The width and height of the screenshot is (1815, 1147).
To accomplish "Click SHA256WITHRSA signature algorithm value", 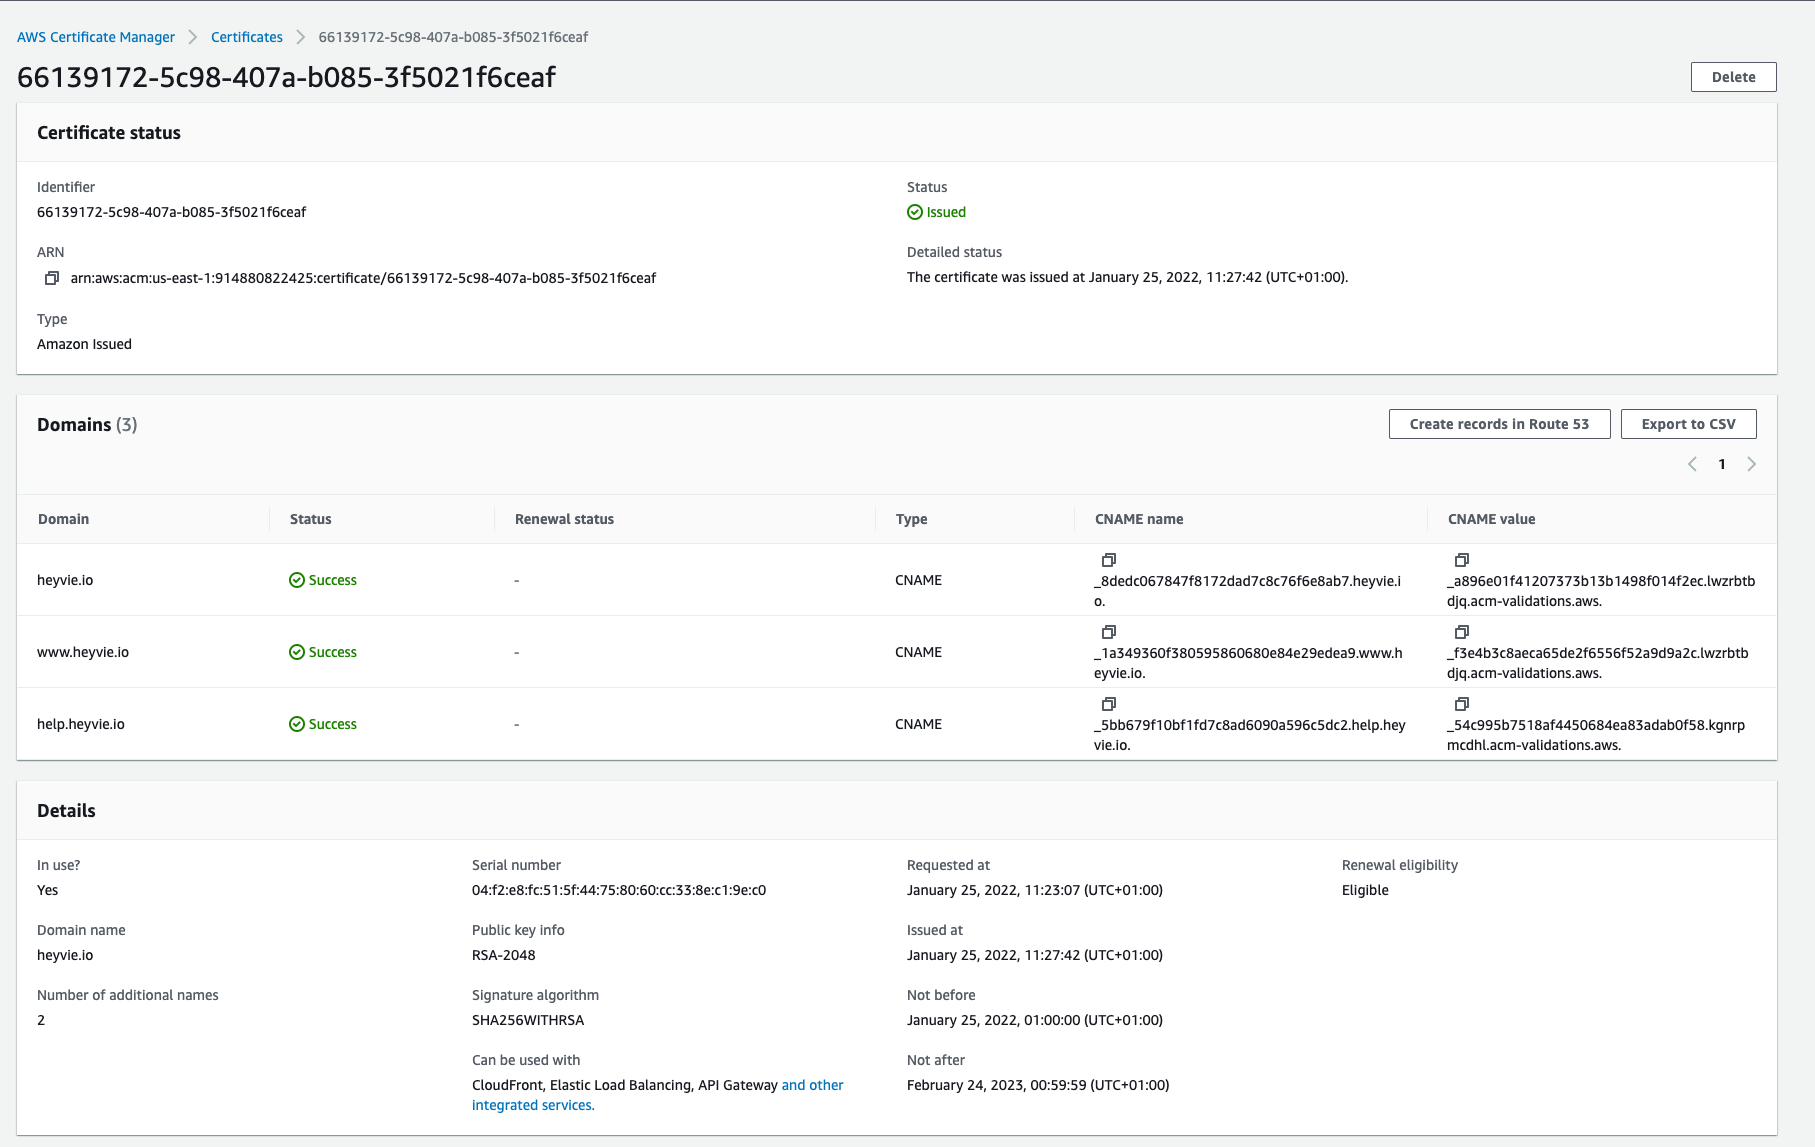I will click(528, 1020).
